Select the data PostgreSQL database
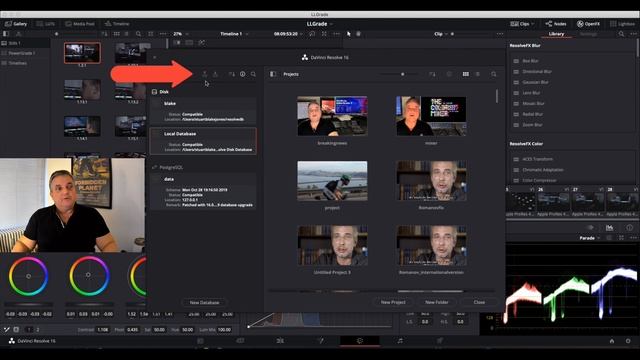The width and height of the screenshot is (640, 360). coord(203,192)
